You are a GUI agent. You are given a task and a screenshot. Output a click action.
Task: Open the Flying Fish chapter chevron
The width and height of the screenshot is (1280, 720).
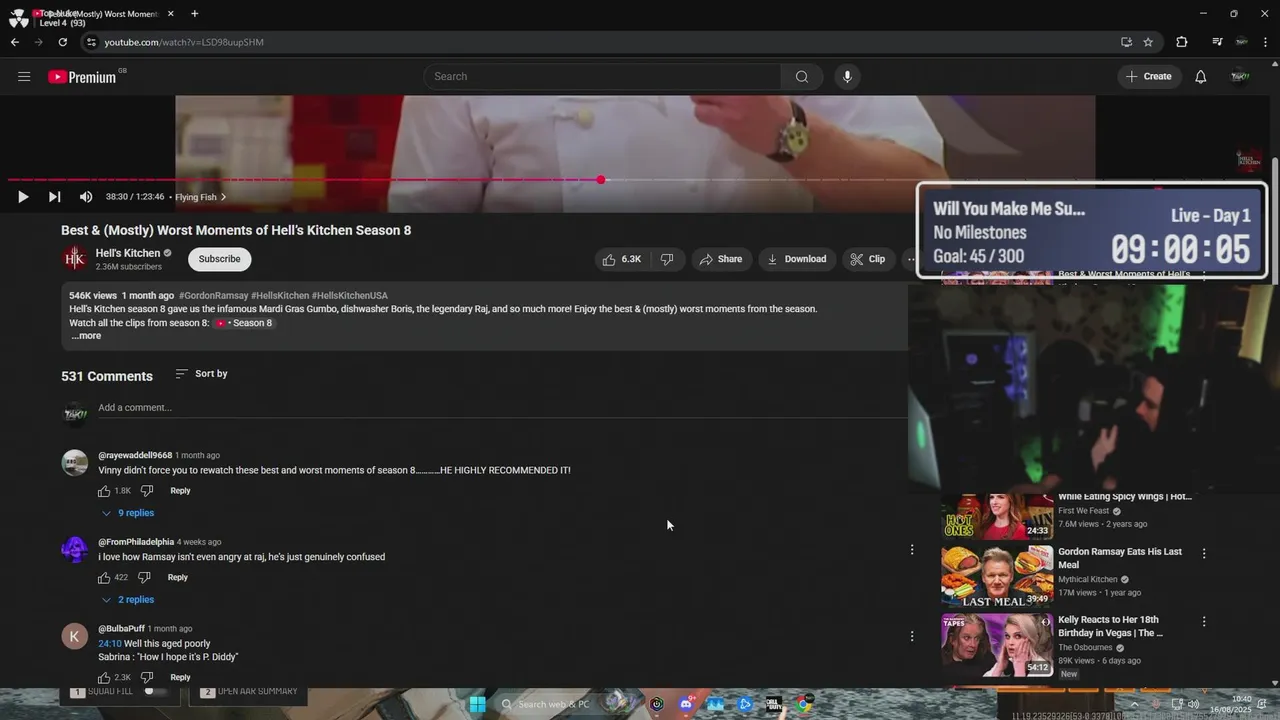(223, 197)
